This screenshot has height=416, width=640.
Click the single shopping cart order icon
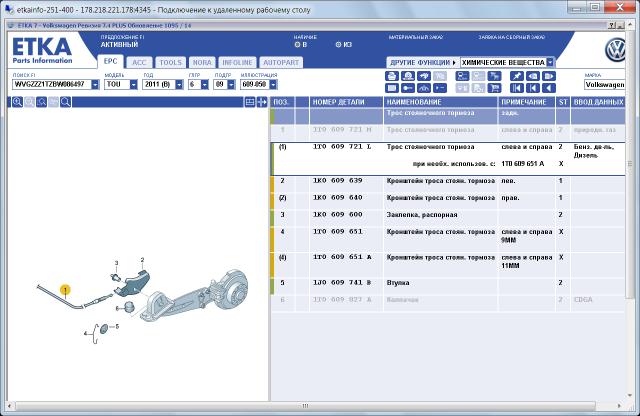[x=494, y=88]
